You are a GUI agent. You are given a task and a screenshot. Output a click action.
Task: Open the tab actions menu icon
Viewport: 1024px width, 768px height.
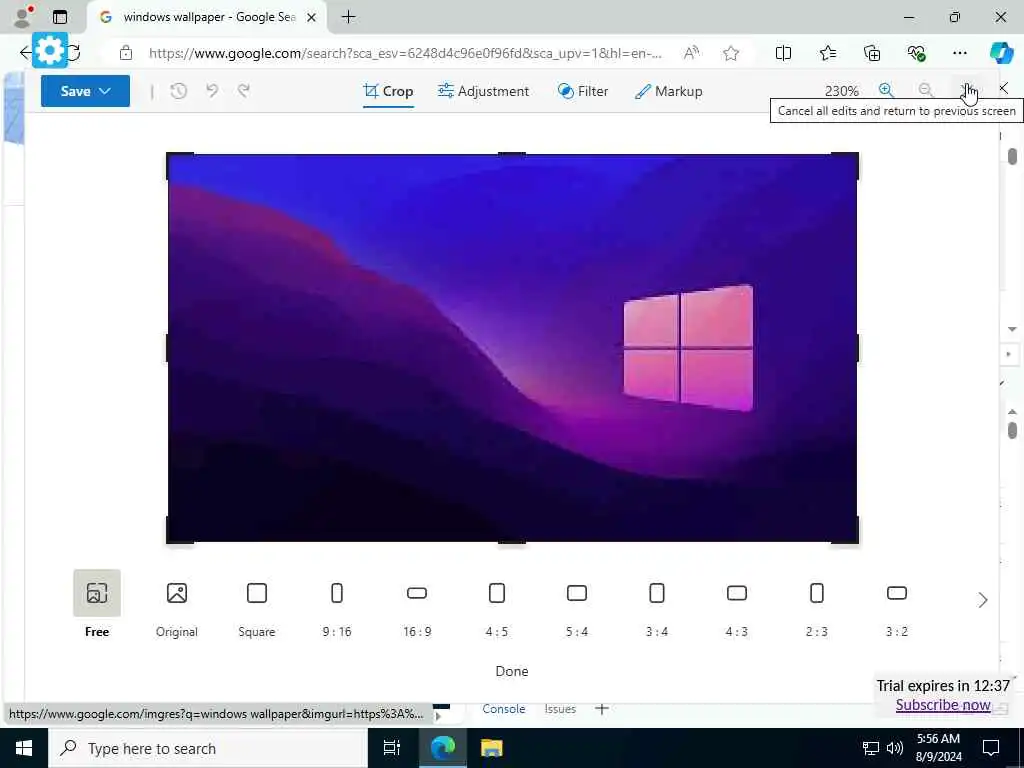(60, 18)
